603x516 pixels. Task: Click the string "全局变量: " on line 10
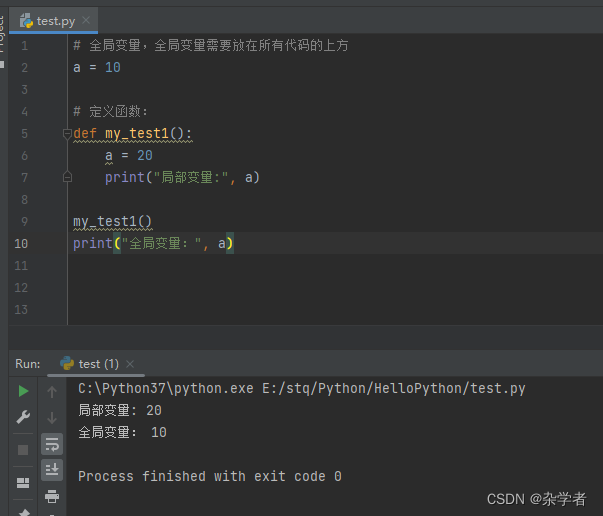pos(161,243)
